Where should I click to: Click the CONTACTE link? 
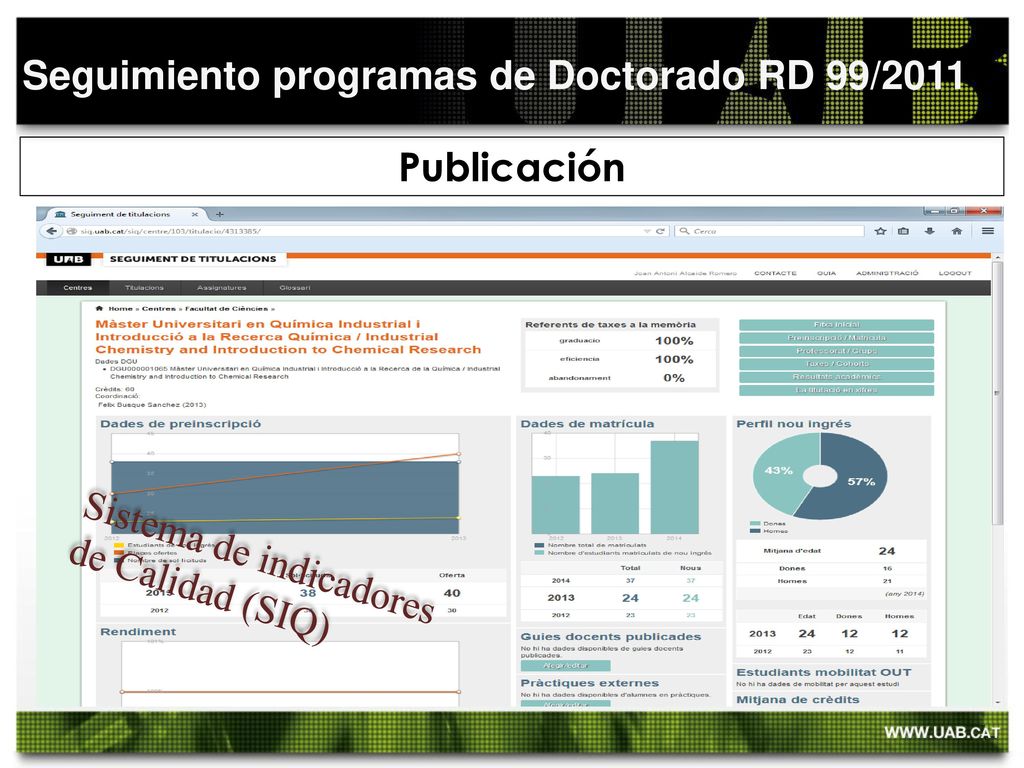coord(775,273)
